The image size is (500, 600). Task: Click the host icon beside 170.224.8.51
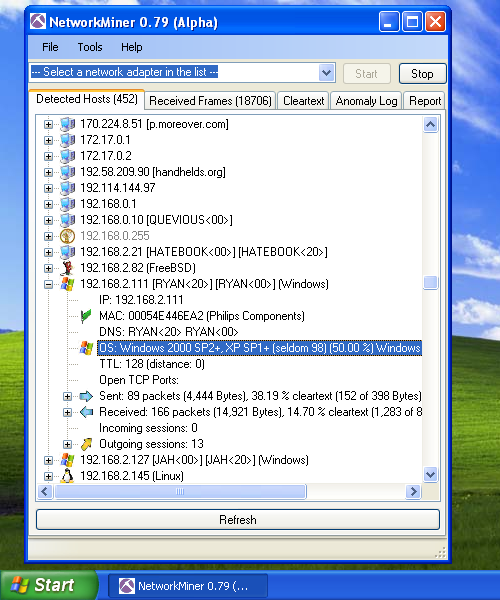(x=67, y=124)
